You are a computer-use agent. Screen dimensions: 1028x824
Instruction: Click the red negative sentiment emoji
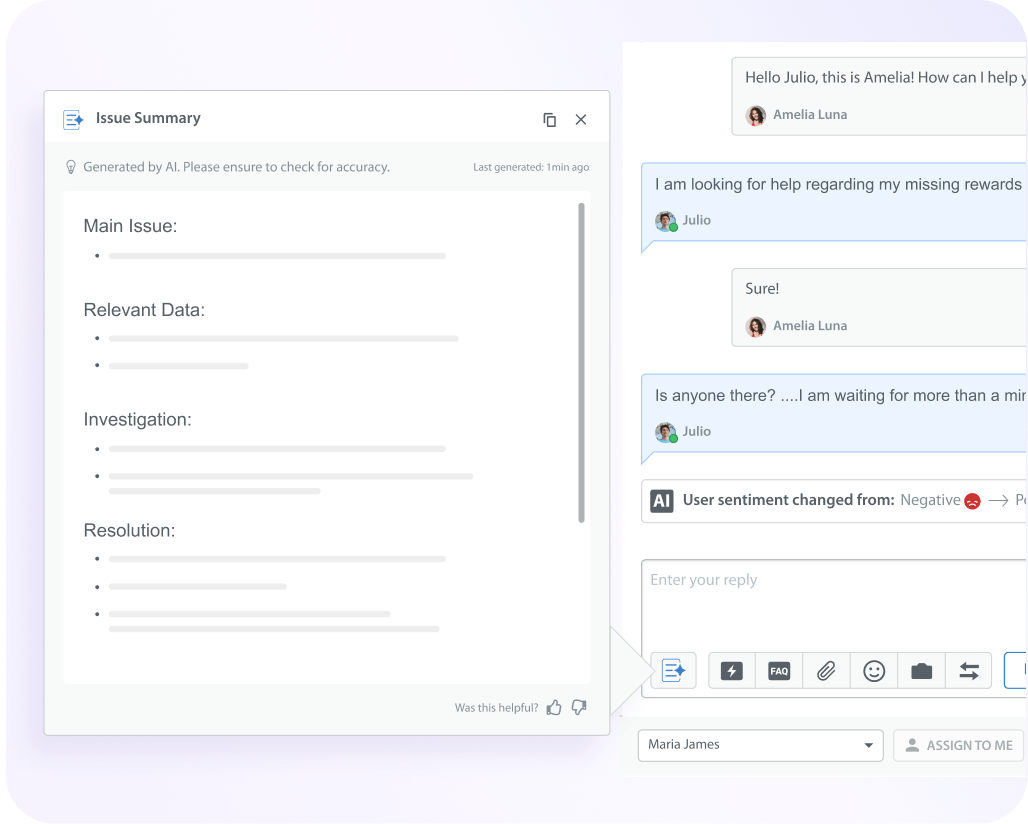[971, 501]
